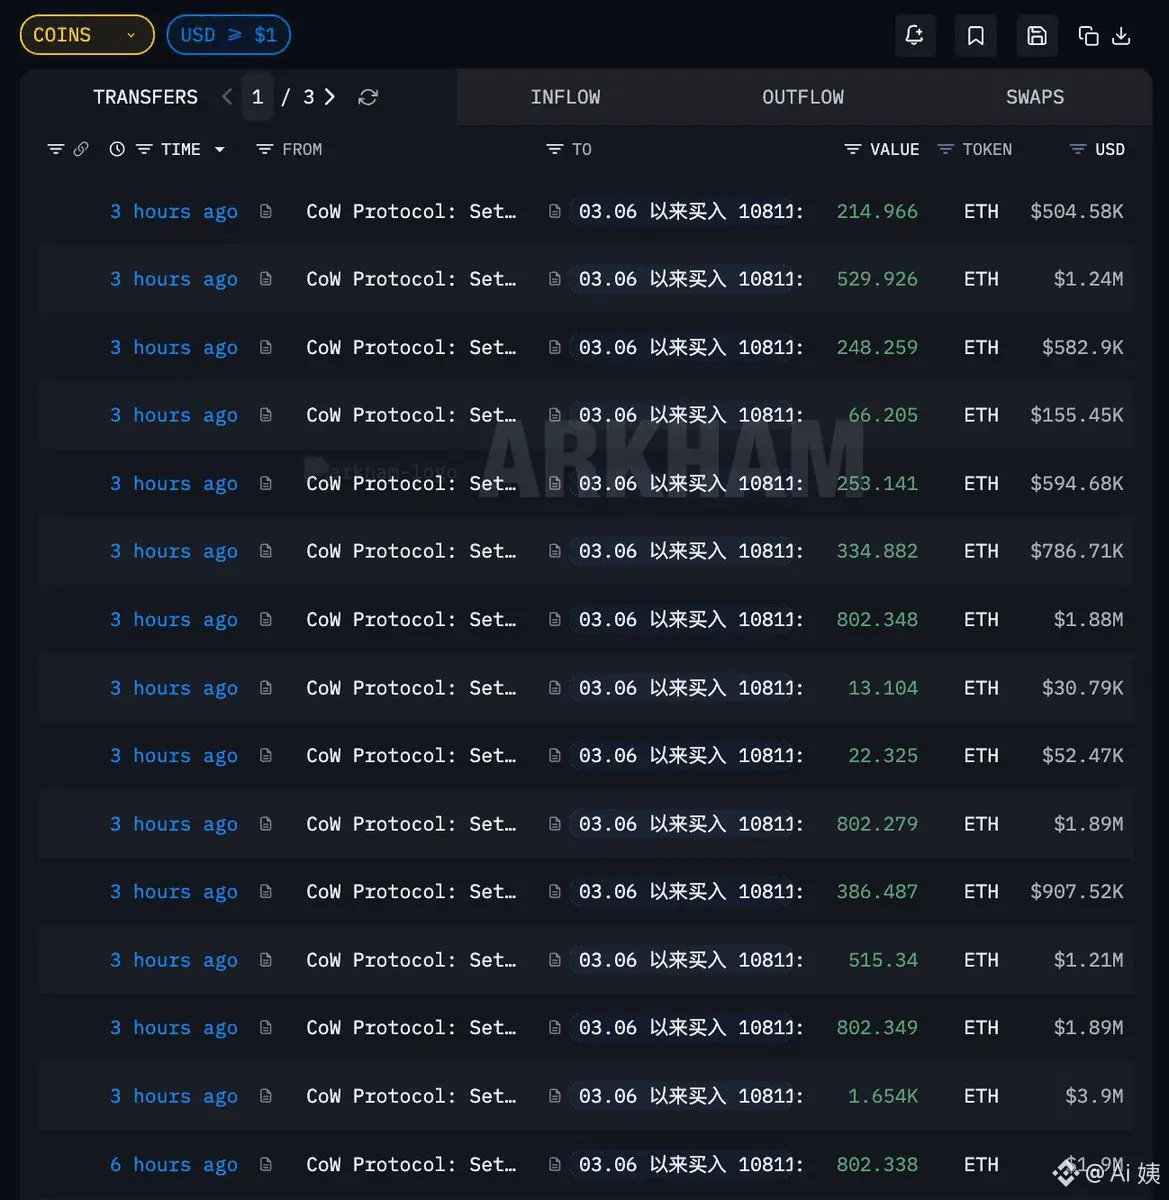Open the TIME column filter
Screen dimensions: 1169x1200
point(144,149)
